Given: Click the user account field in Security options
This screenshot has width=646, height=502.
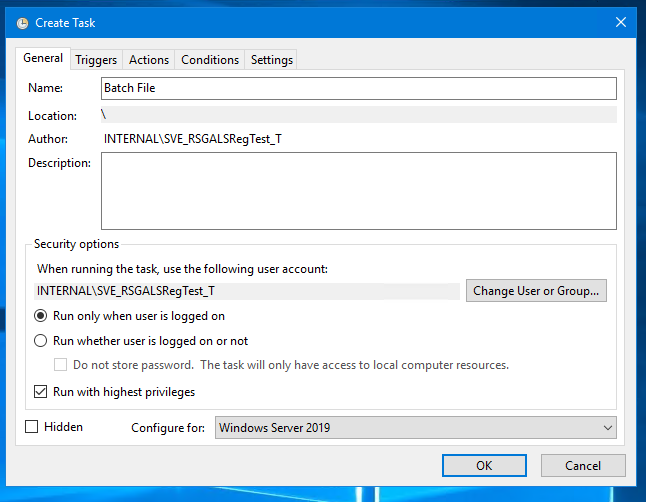Looking at the screenshot, I should pyautogui.click(x=247, y=291).
